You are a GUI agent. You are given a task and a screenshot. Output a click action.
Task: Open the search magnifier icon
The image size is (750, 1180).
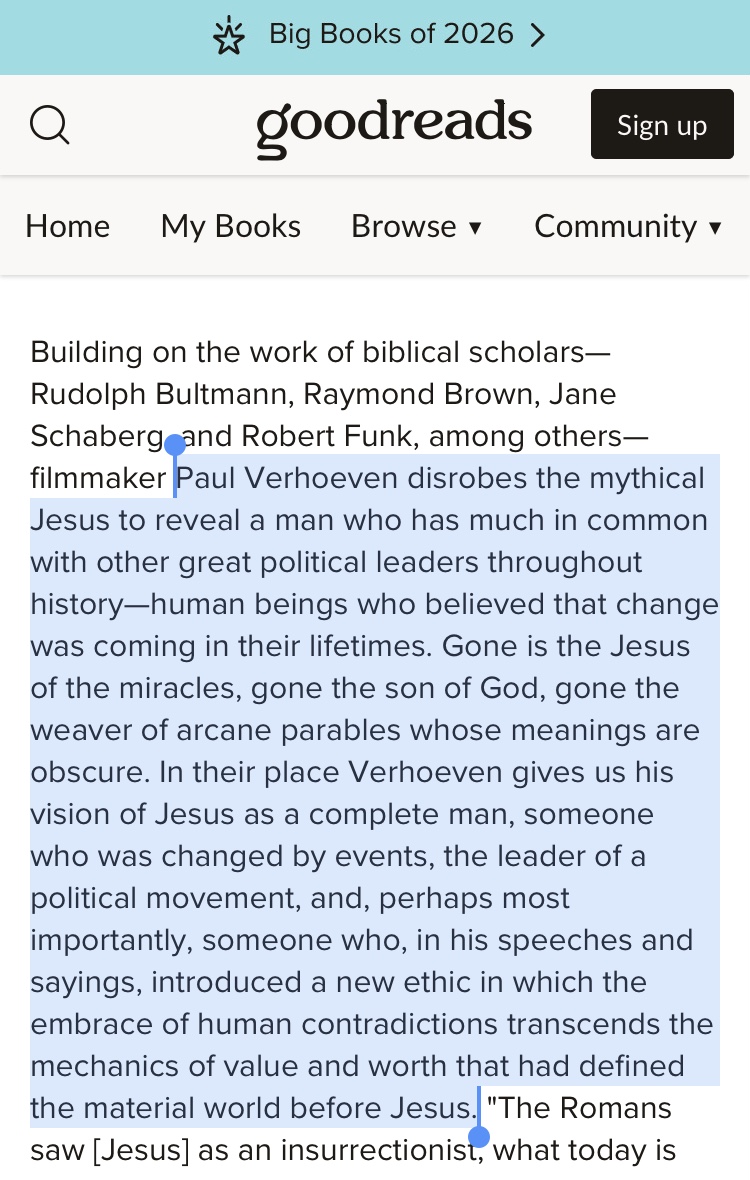[50, 124]
